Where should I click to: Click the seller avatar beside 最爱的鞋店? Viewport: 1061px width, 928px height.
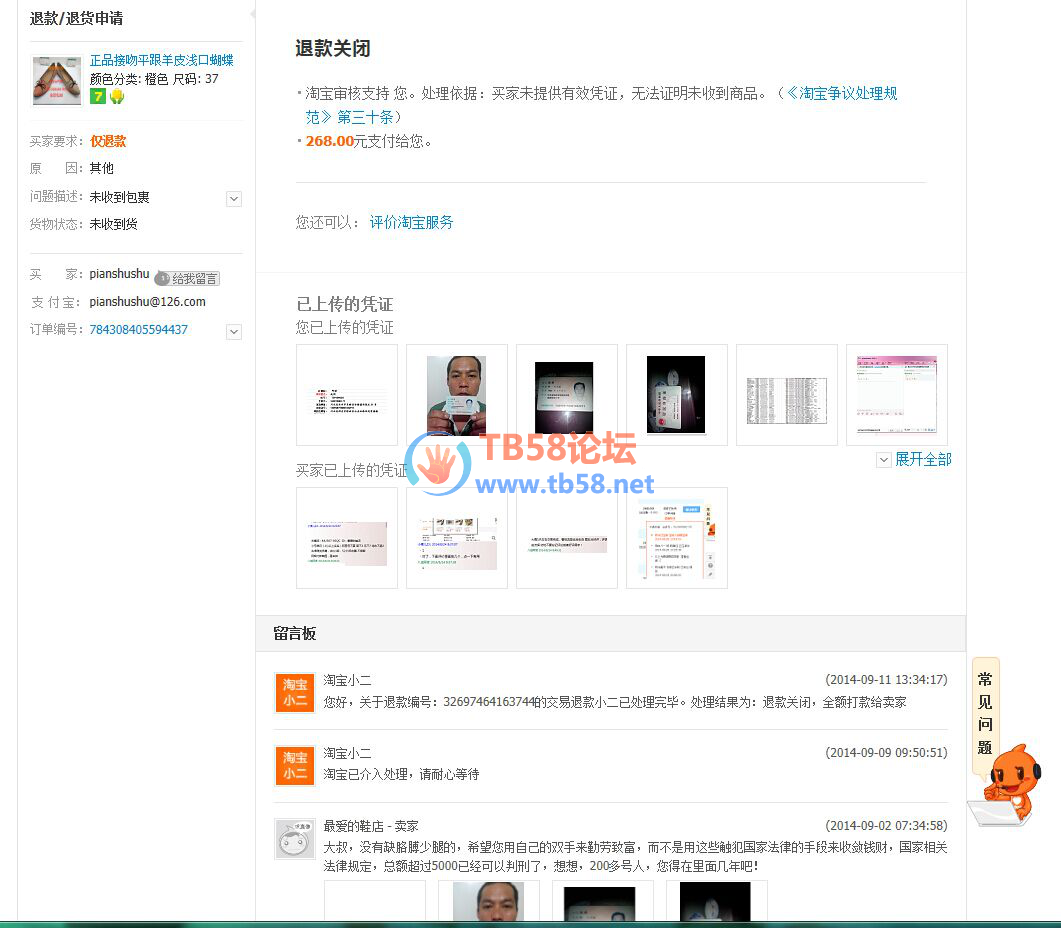click(295, 839)
